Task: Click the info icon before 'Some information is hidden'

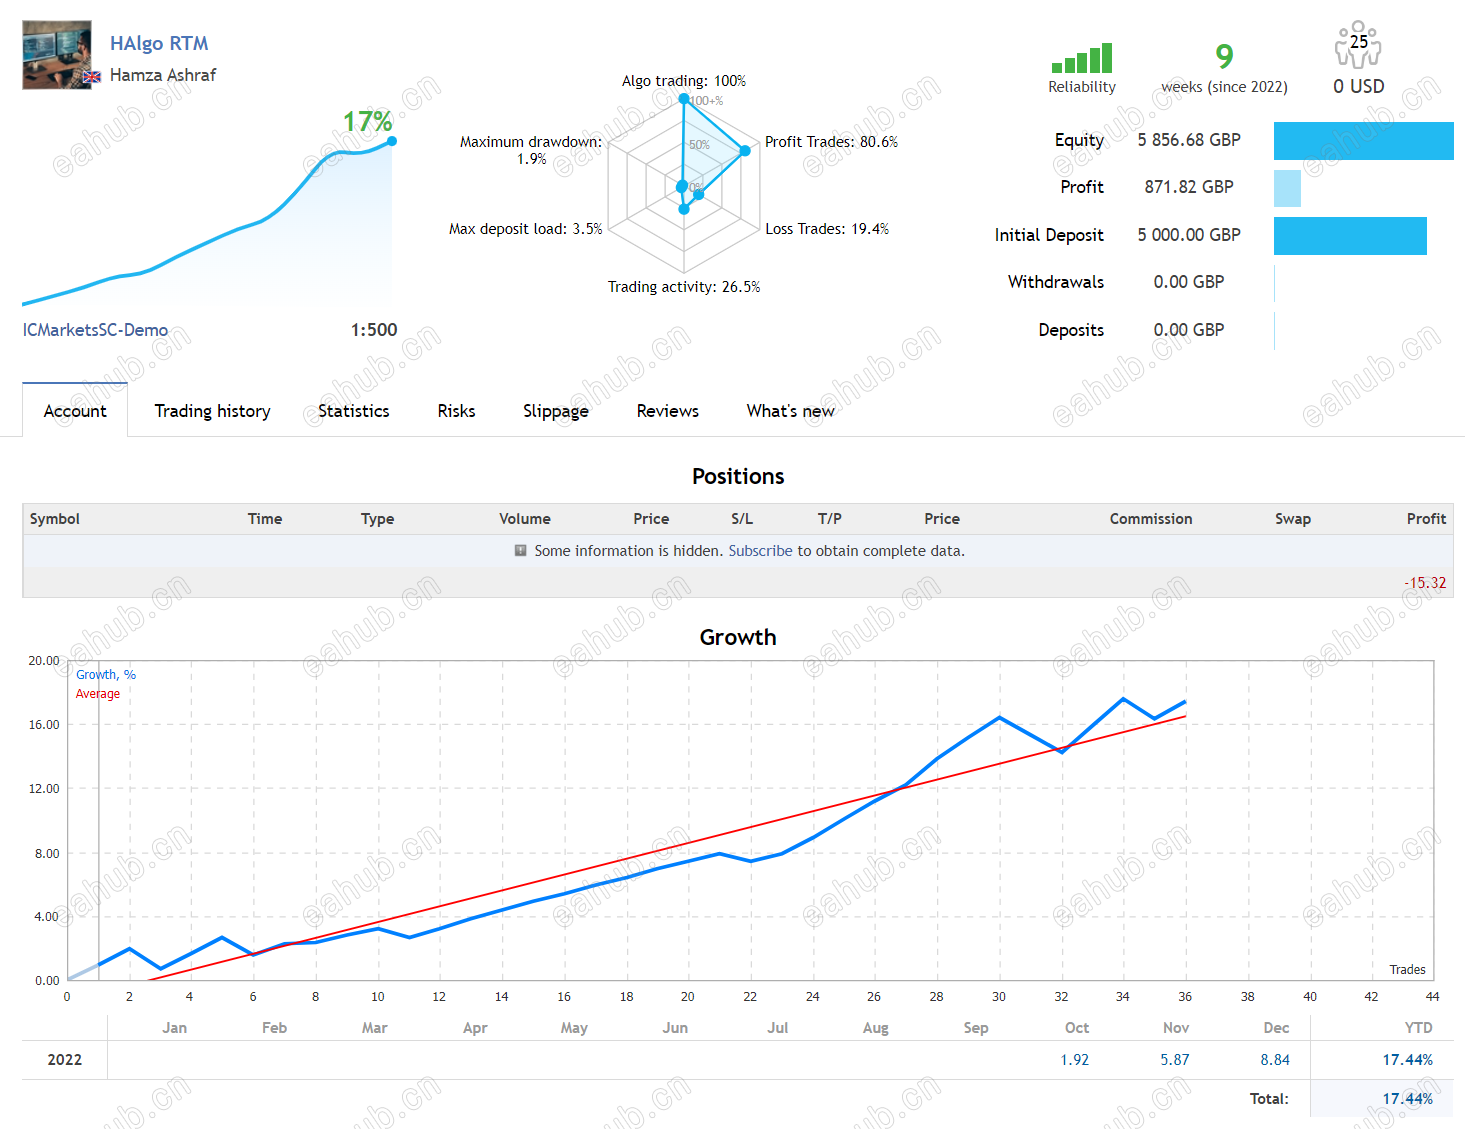Action: [520, 550]
